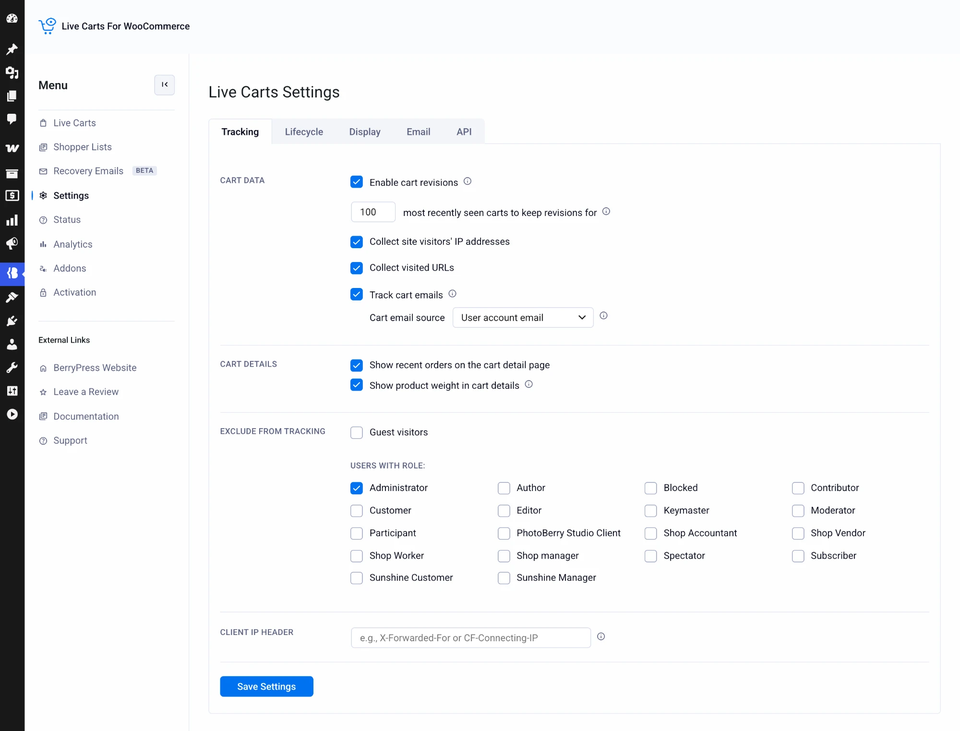Click the info icon next to Show product weight
Viewport: 960px width, 731px height.
529,384
